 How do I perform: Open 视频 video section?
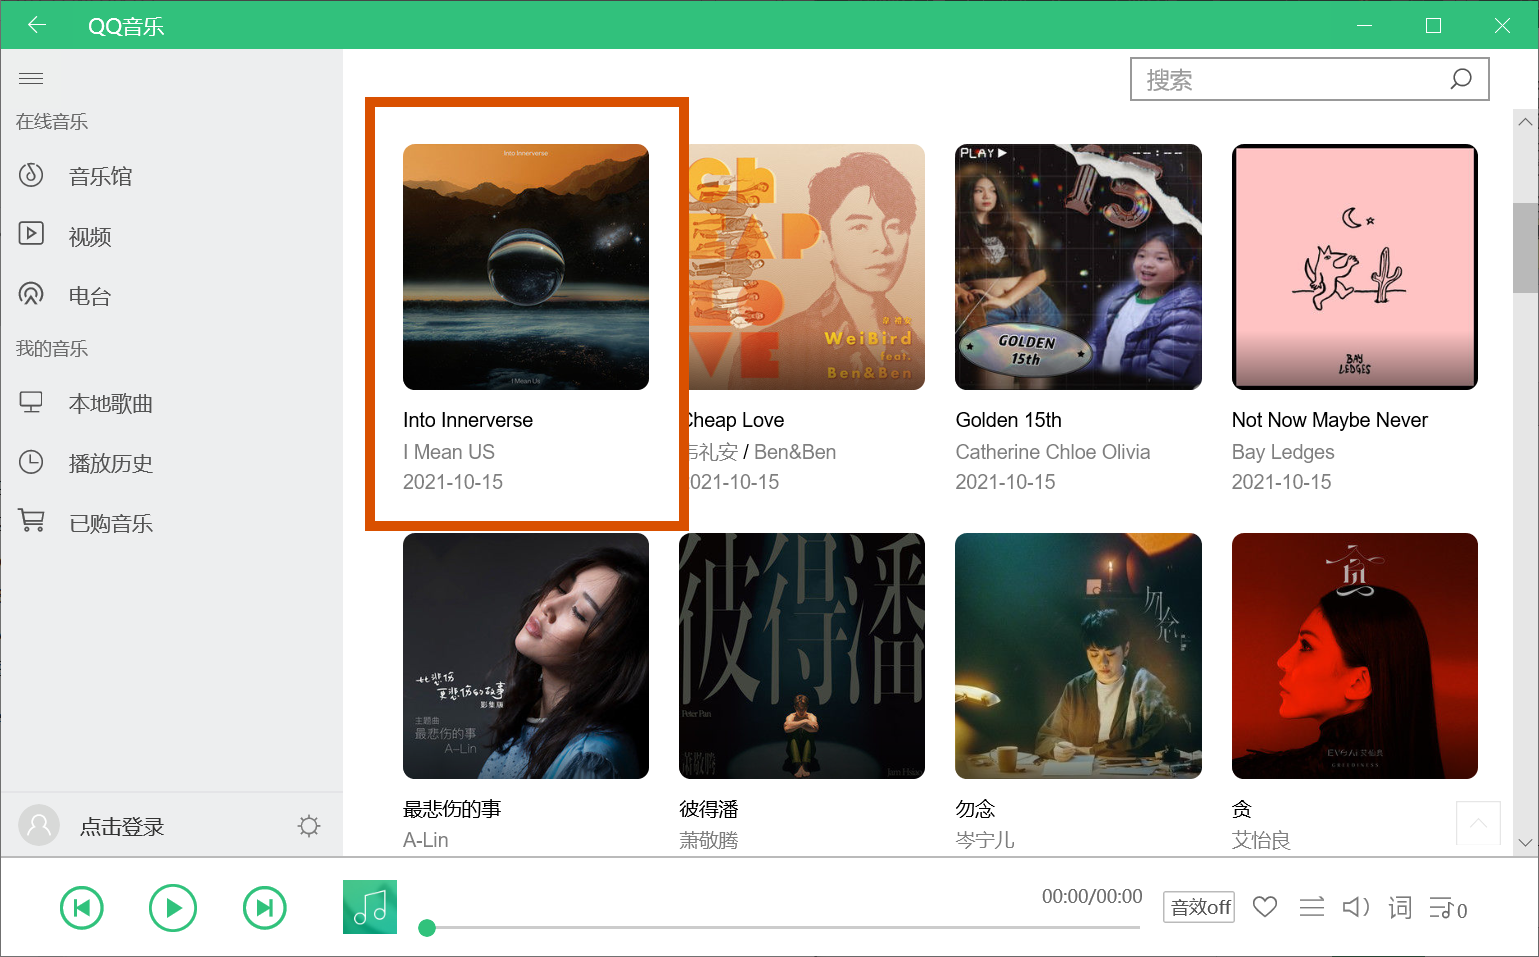pos(89,237)
